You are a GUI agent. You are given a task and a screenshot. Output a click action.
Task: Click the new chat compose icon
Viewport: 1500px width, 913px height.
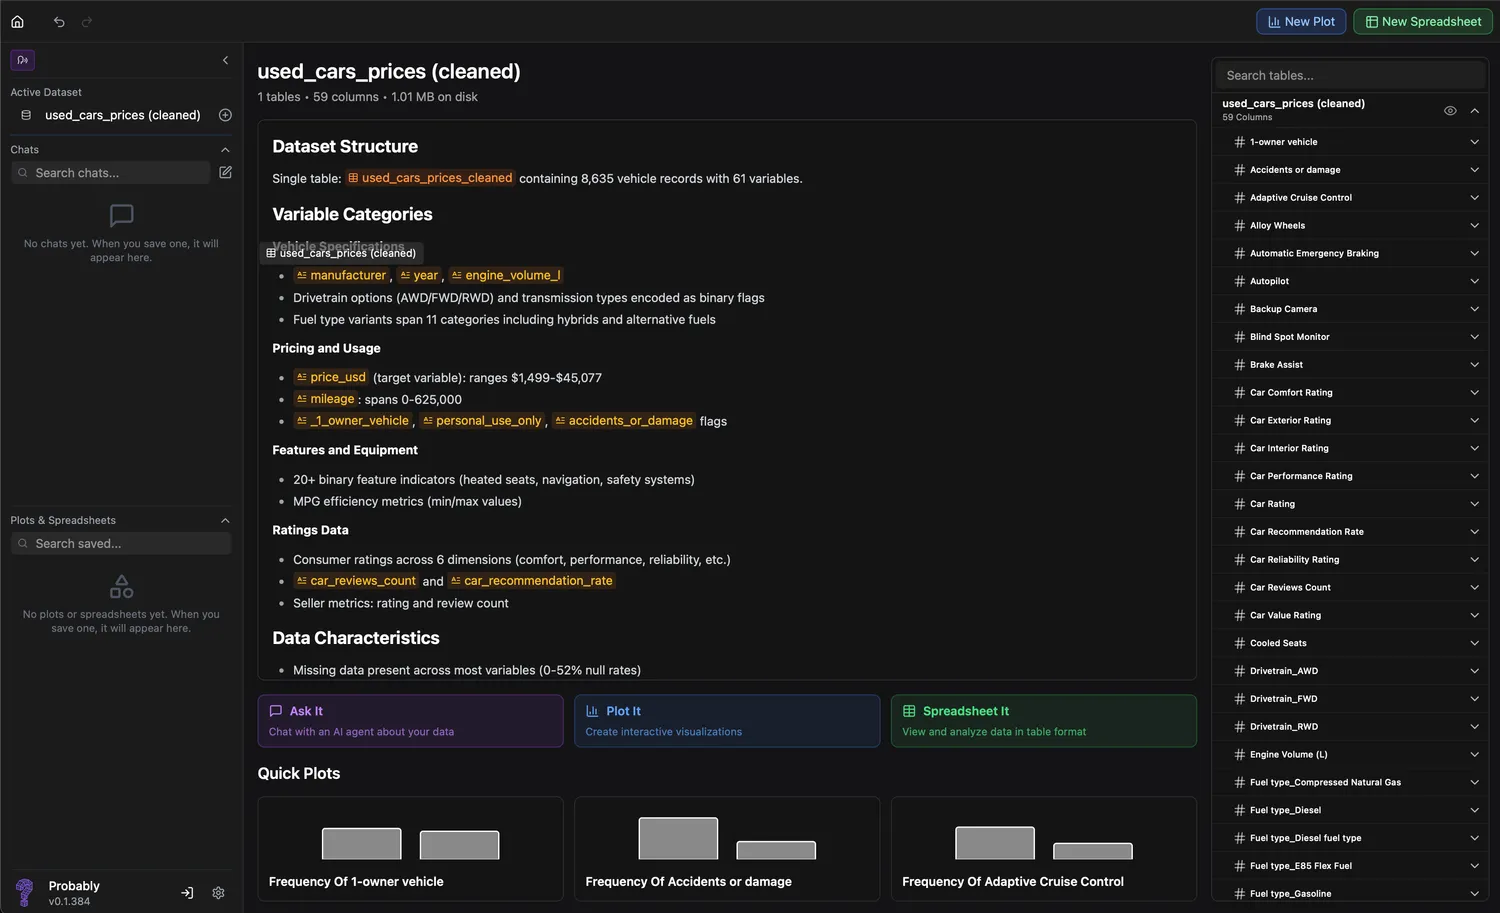pyautogui.click(x=225, y=172)
